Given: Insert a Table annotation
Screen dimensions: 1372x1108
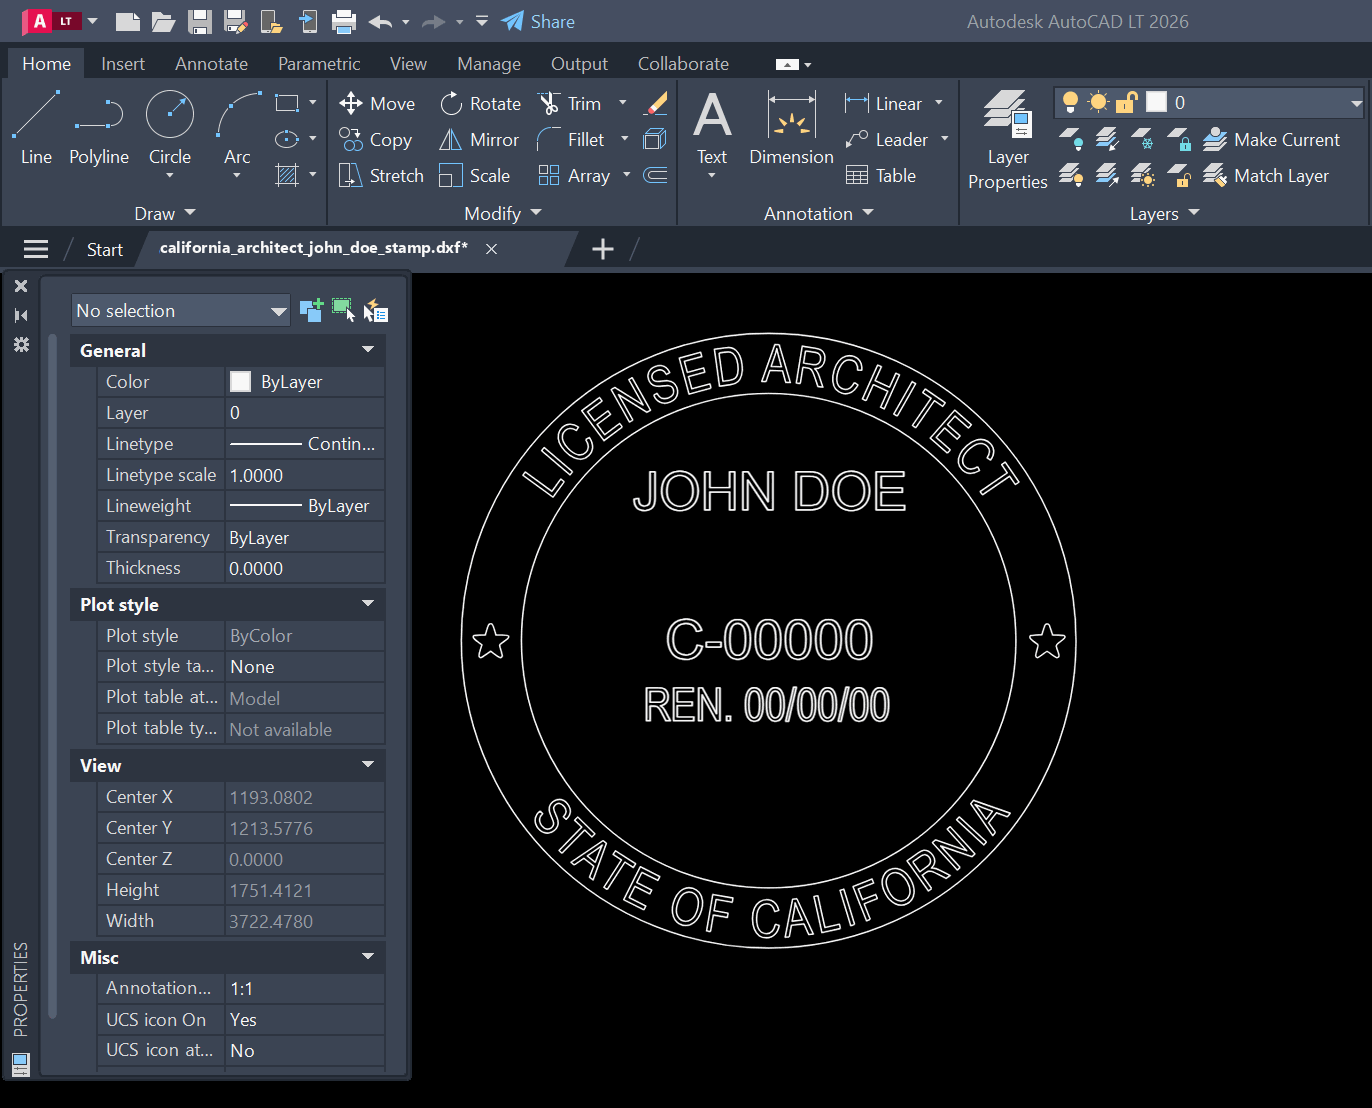Looking at the screenshot, I should click(880, 175).
